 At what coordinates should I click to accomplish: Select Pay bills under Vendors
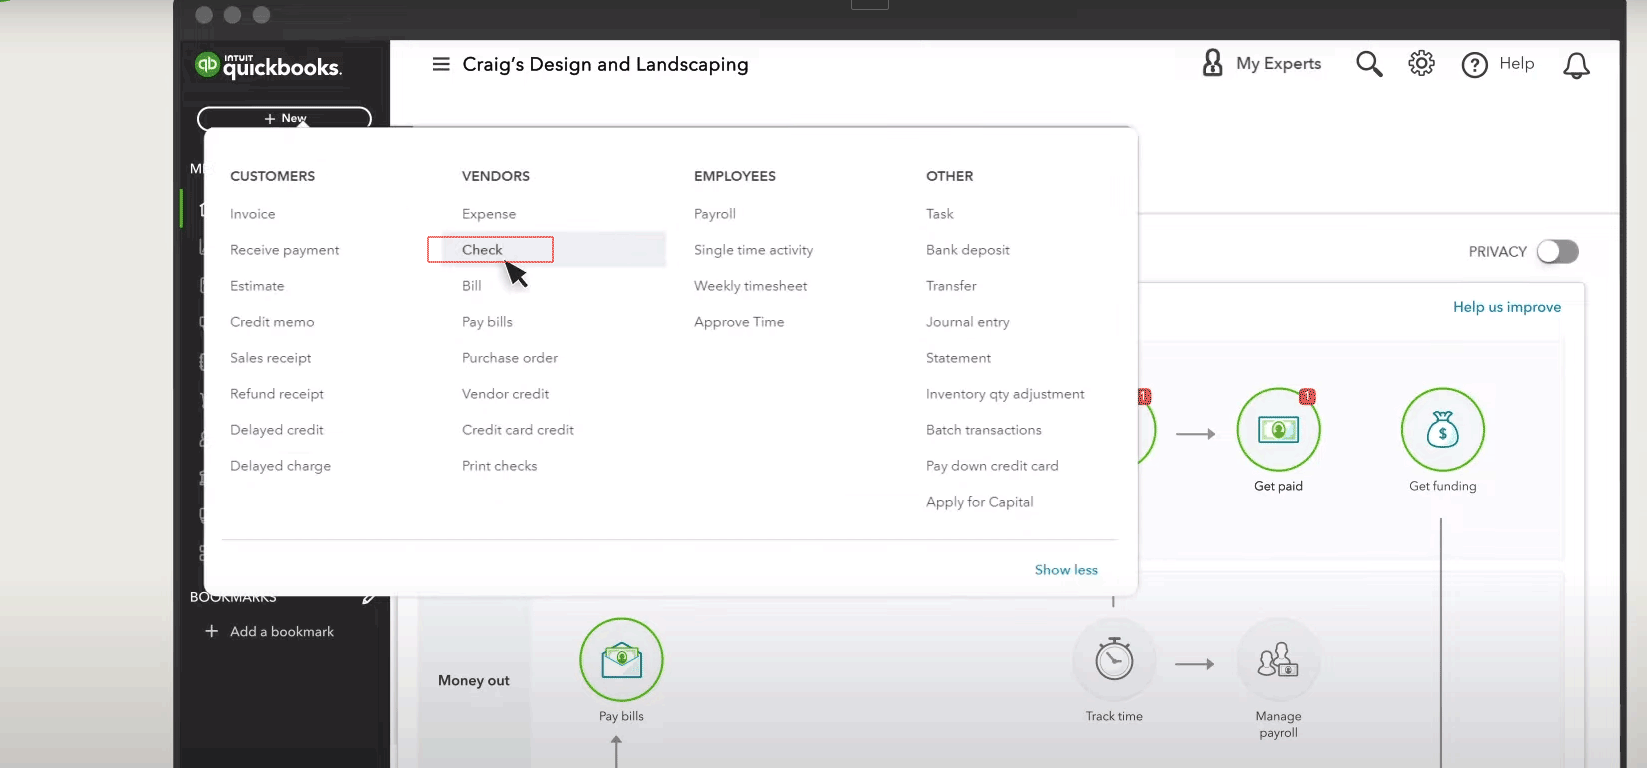[487, 322]
